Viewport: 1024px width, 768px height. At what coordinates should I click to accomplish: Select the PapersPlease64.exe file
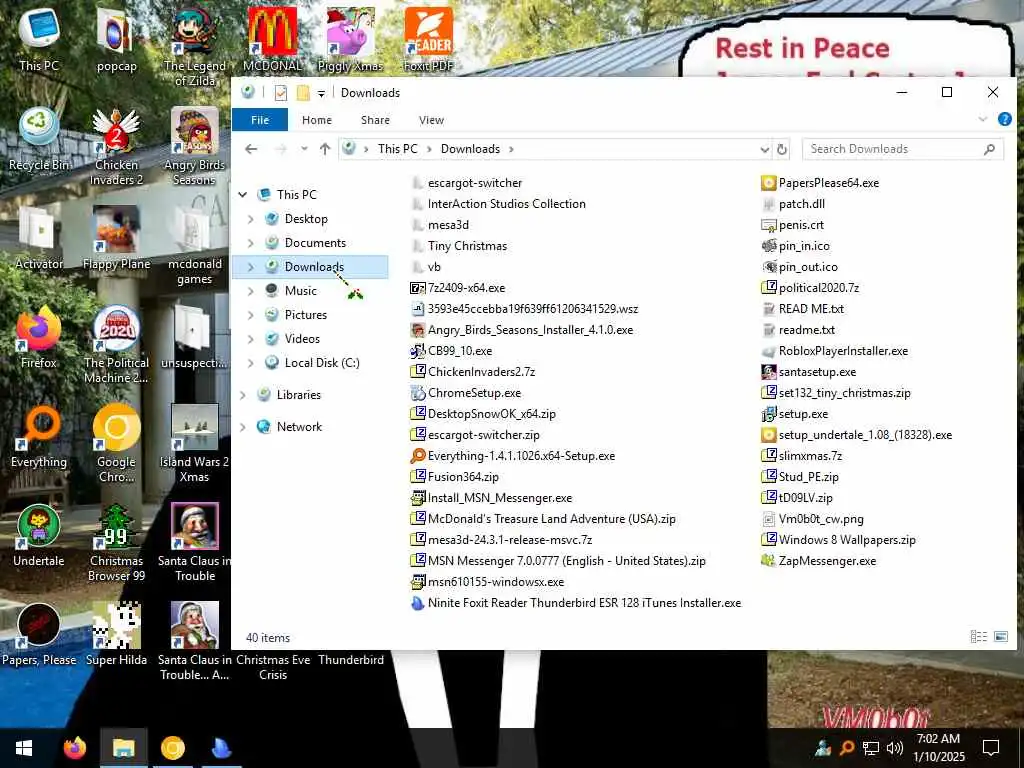820,183
